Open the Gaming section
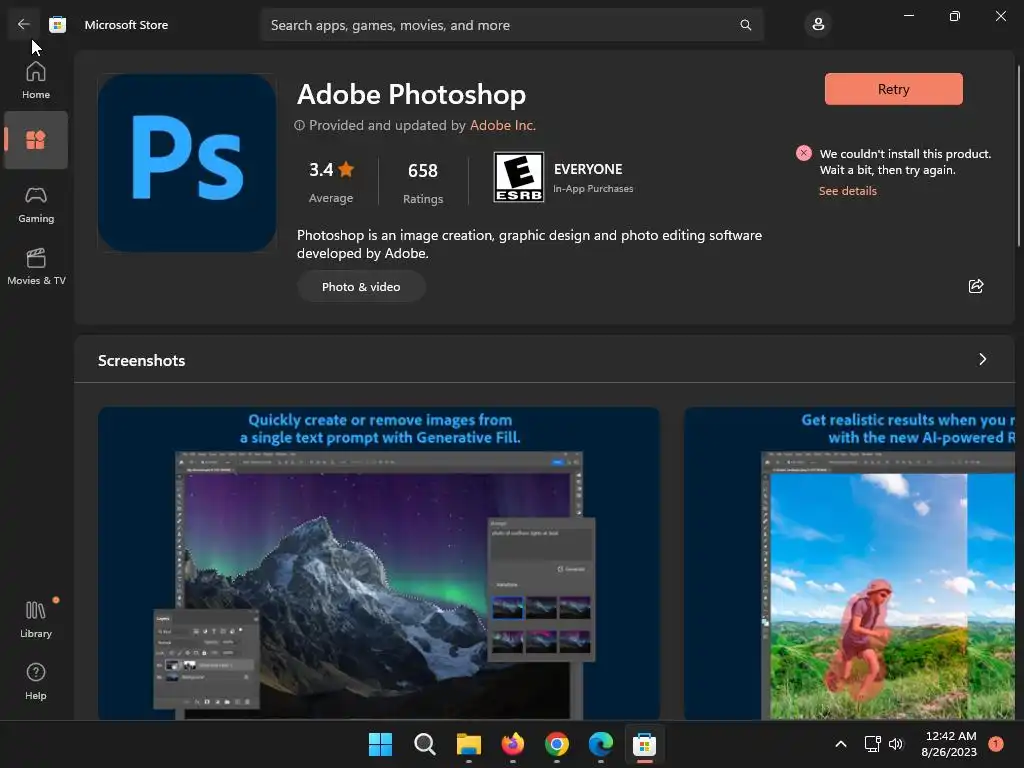 point(36,204)
